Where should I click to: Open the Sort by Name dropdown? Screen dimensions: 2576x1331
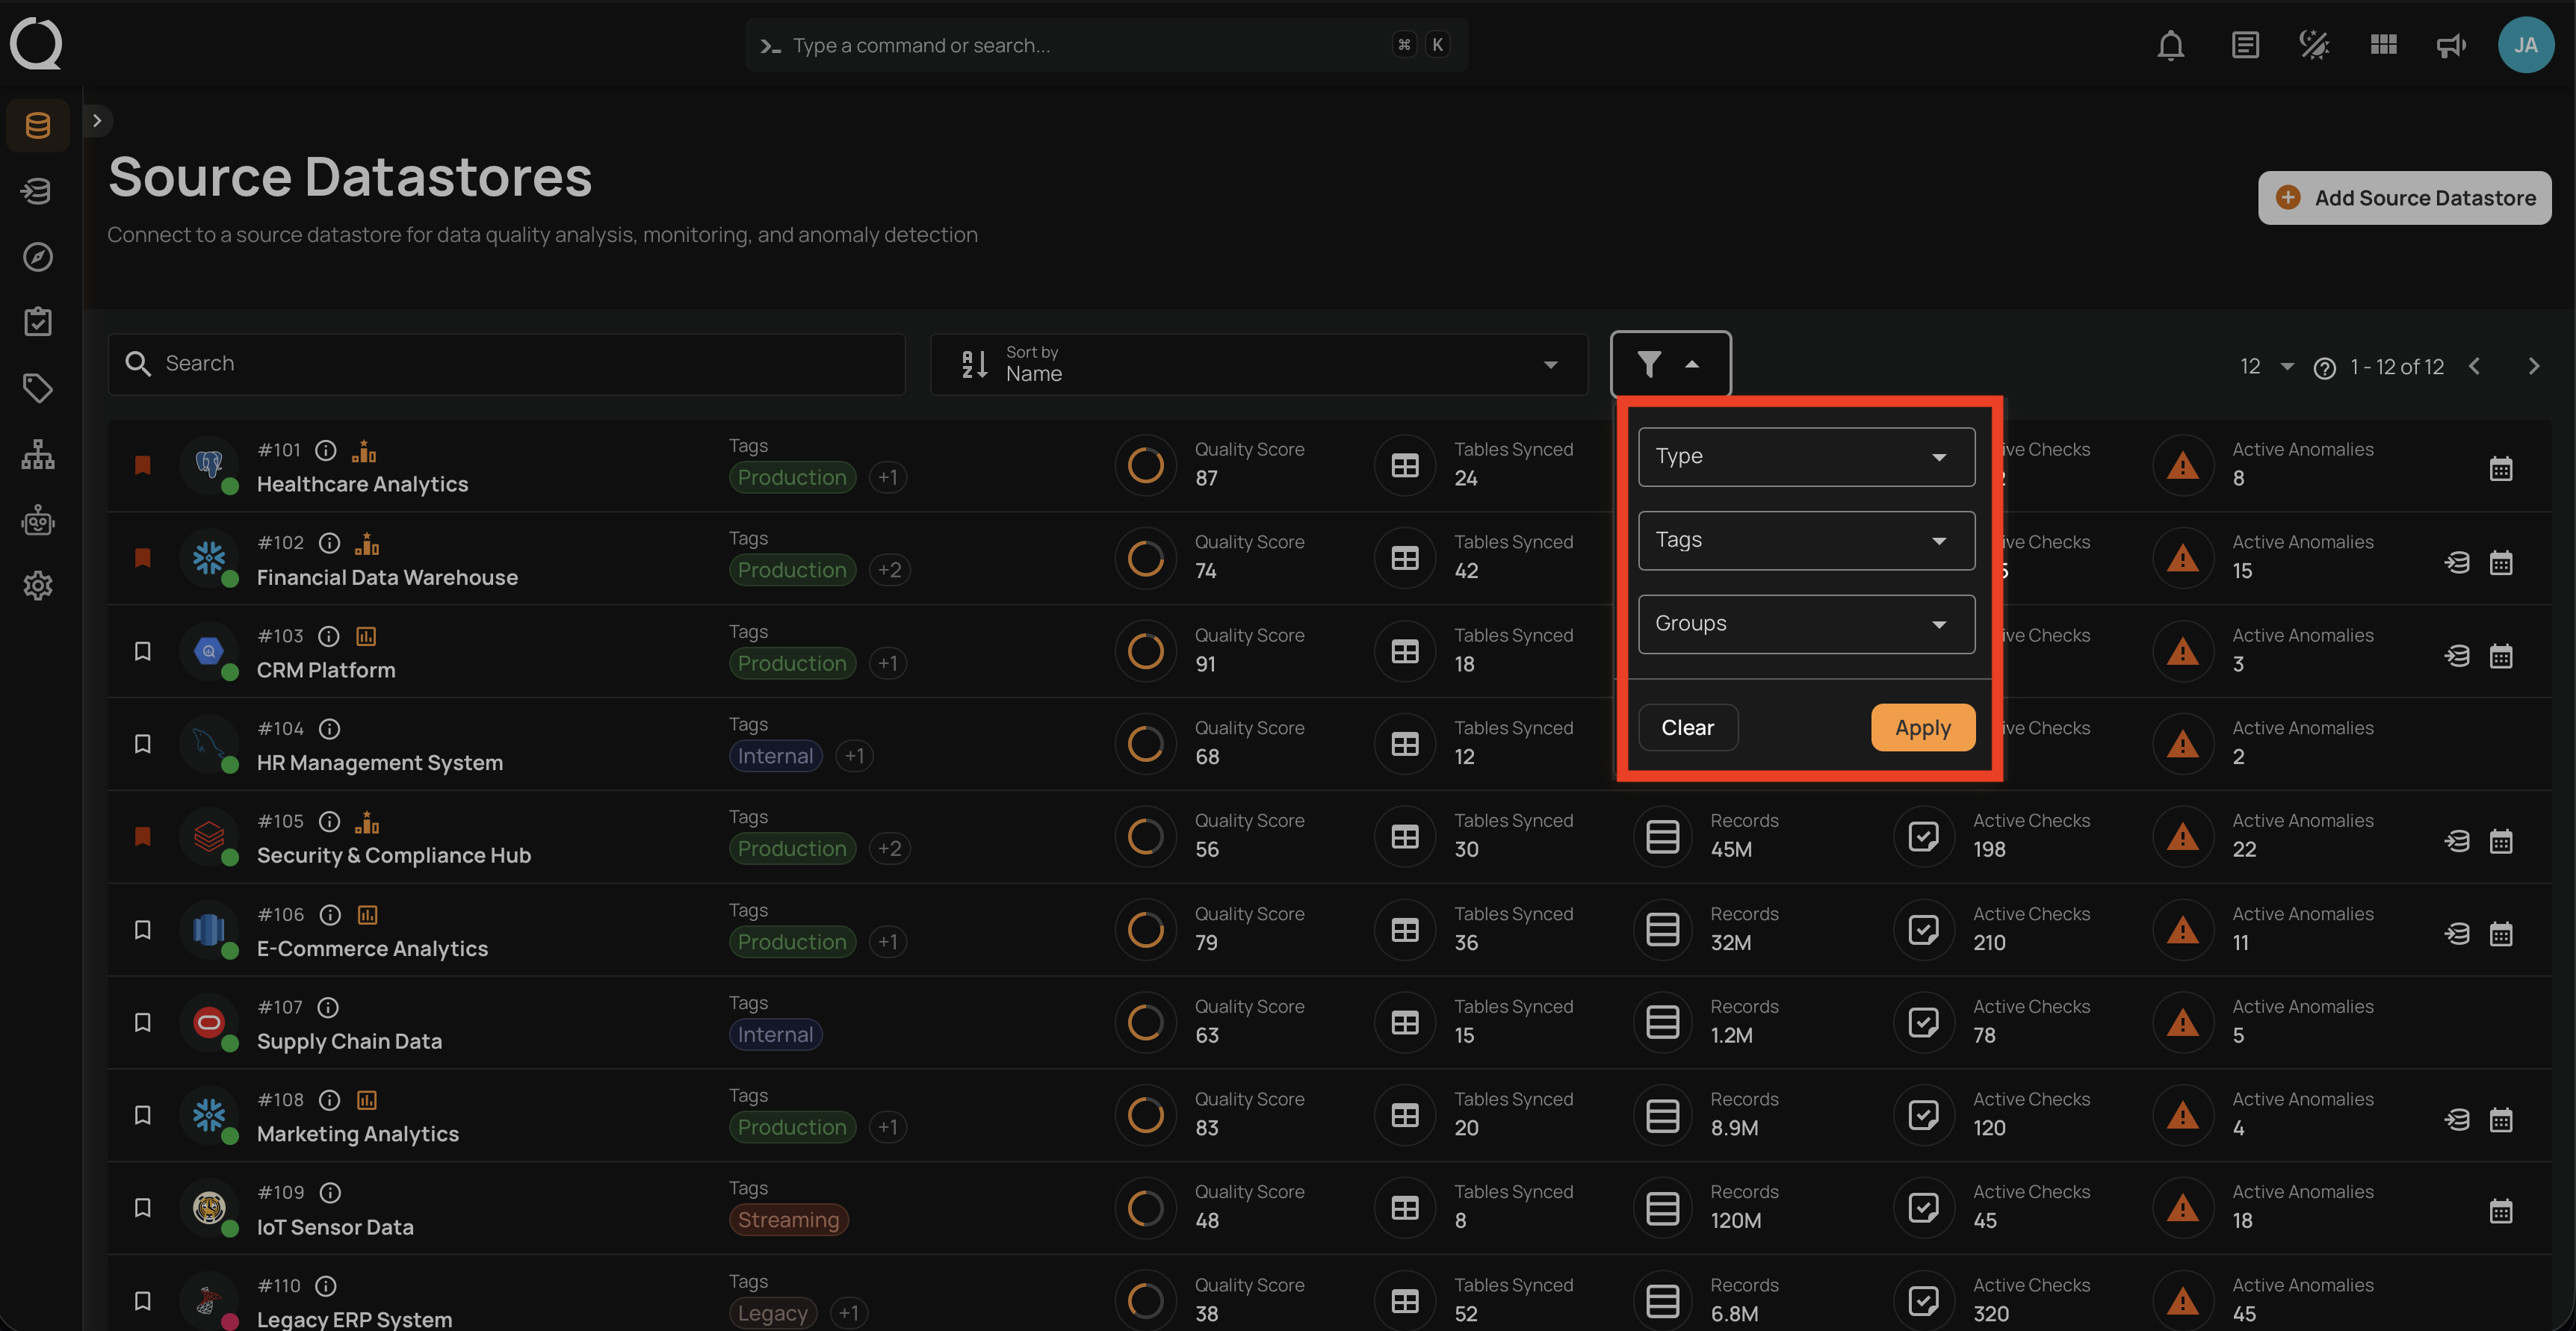pos(1258,364)
